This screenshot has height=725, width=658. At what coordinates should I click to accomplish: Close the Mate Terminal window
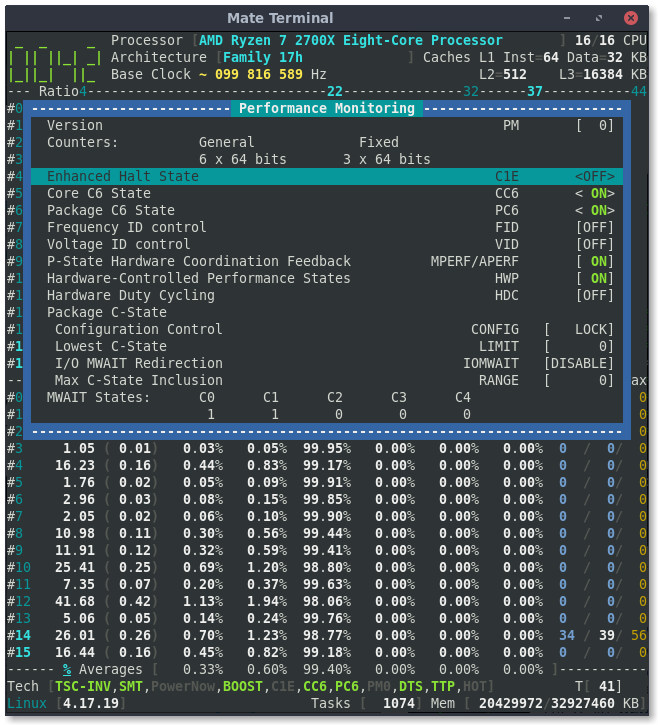click(x=631, y=18)
